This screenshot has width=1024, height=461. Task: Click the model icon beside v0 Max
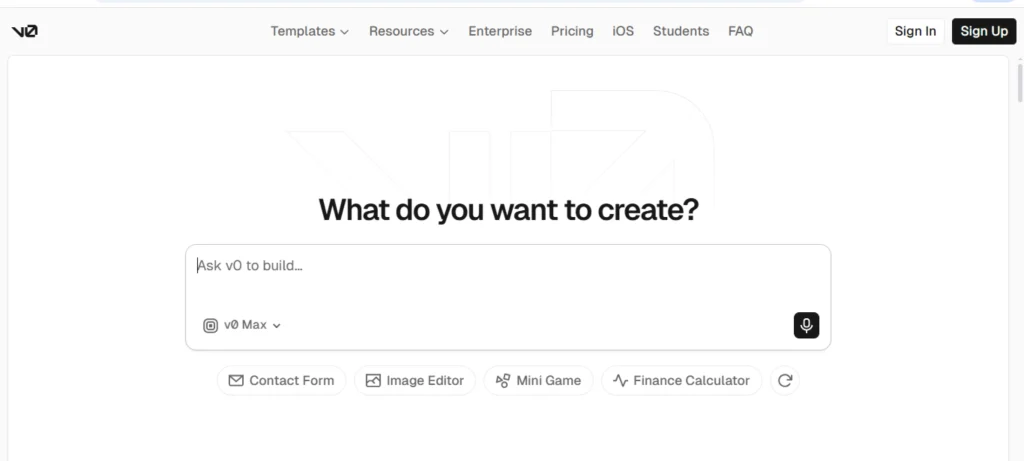click(x=211, y=325)
